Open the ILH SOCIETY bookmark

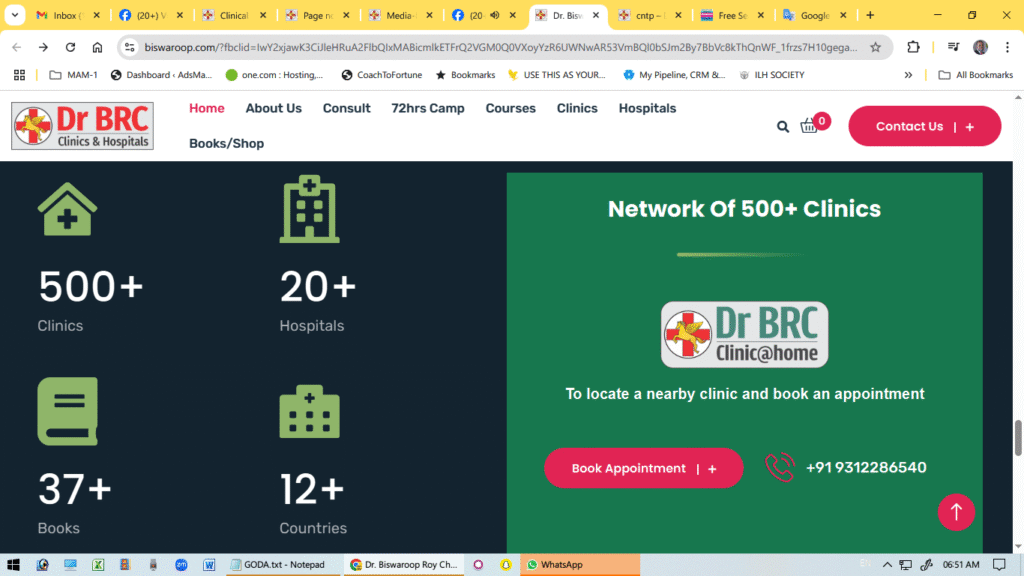[x=771, y=75]
